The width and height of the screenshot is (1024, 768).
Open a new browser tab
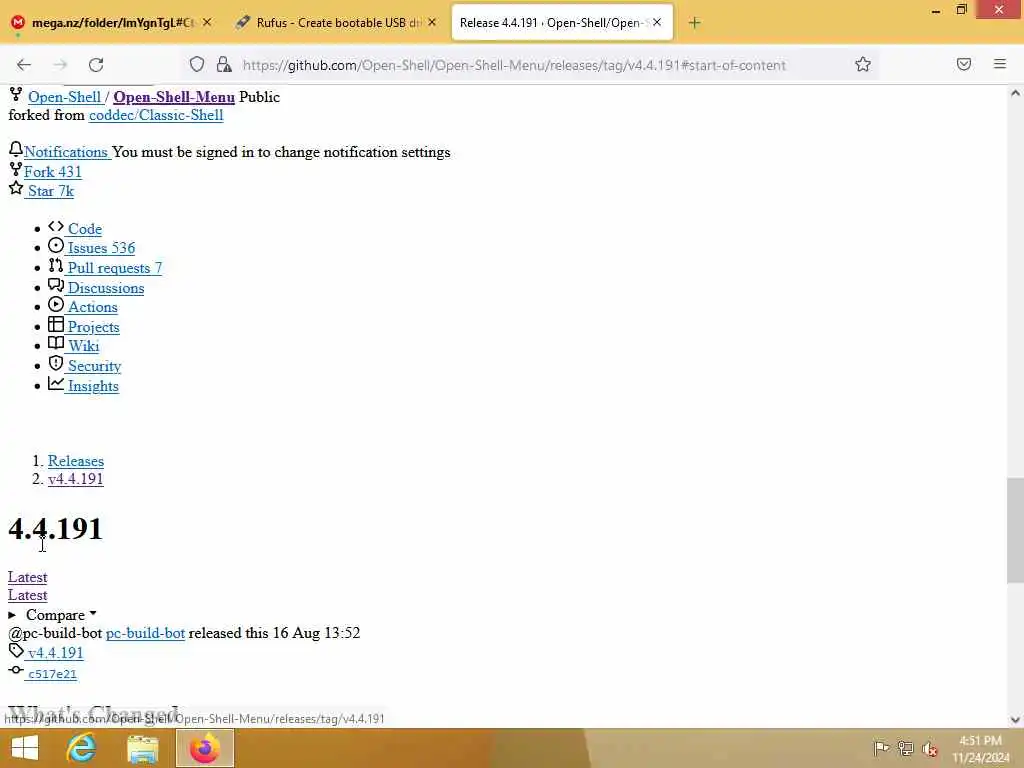point(694,23)
